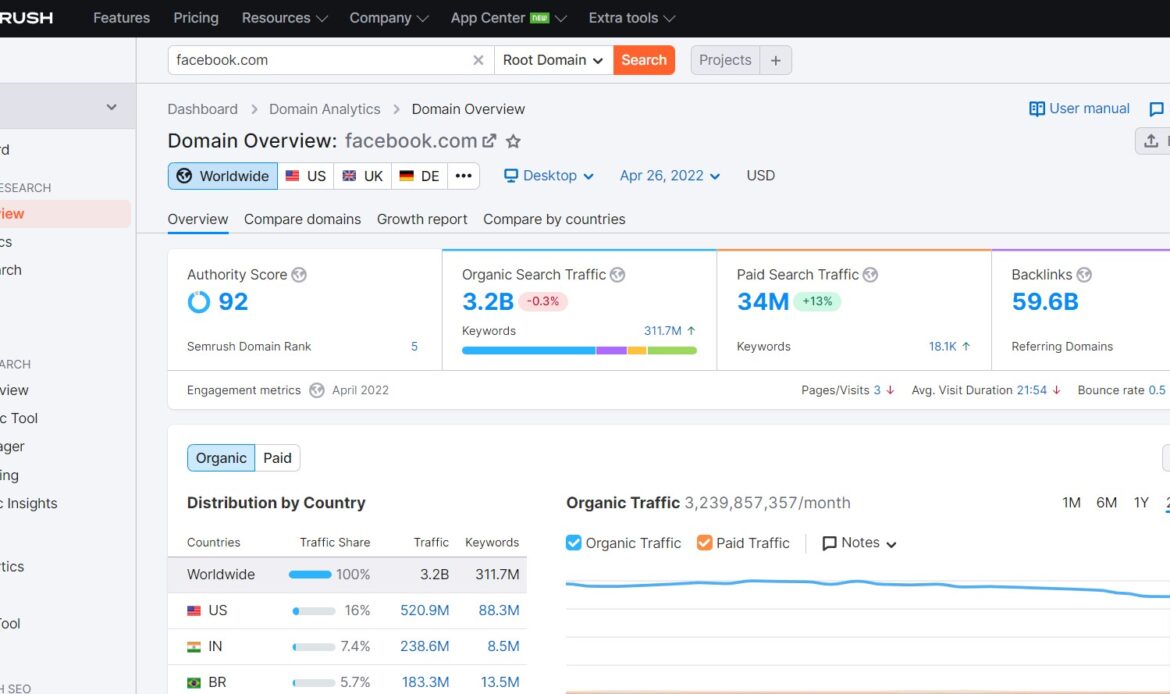Click the Projects button
Screen dimensions: 1170x694
[x=725, y=60]
